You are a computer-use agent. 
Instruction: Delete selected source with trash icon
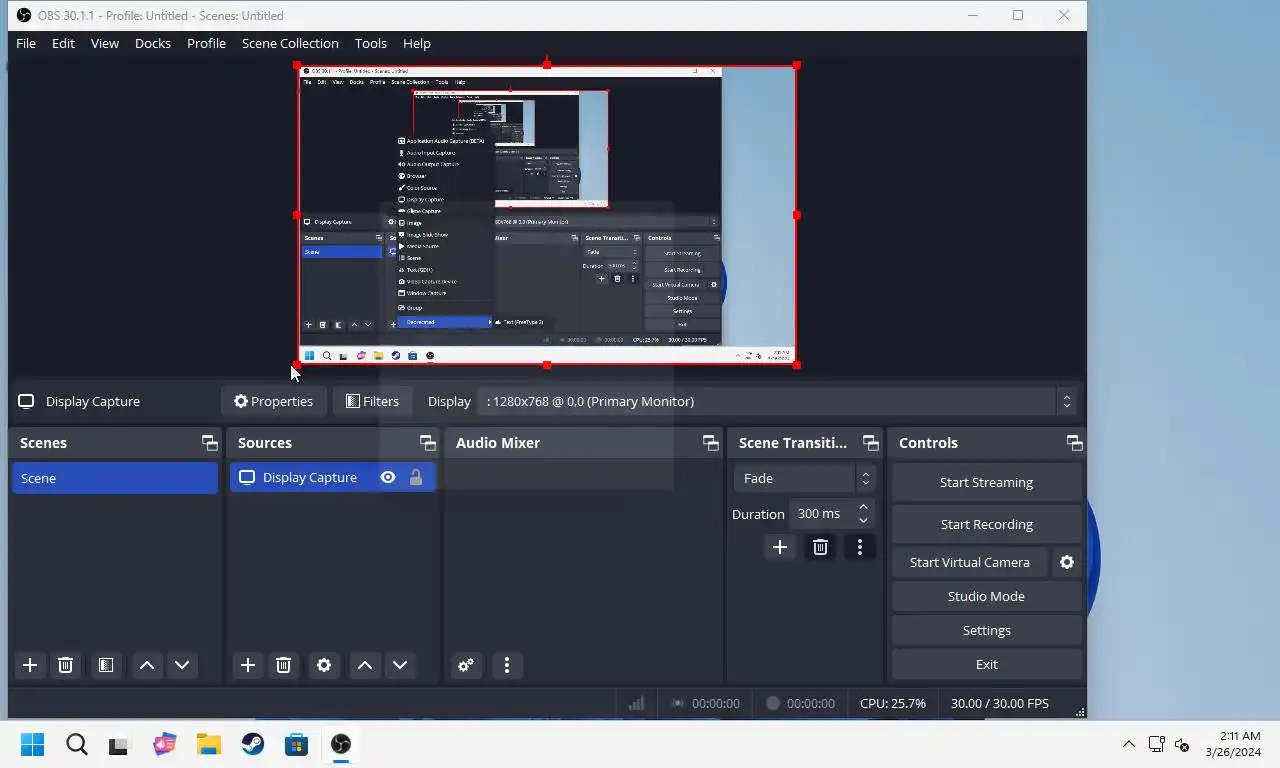[283, 665]
